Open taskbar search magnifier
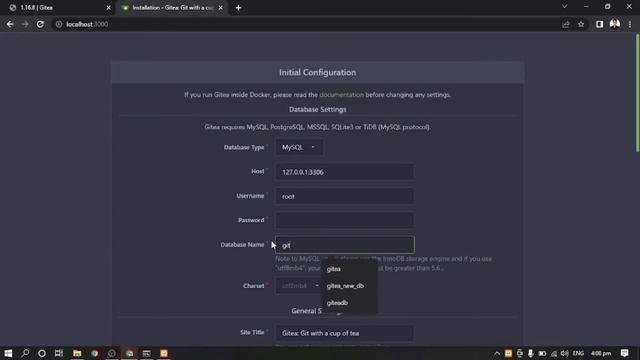640x360 pixels. point(25,353)
